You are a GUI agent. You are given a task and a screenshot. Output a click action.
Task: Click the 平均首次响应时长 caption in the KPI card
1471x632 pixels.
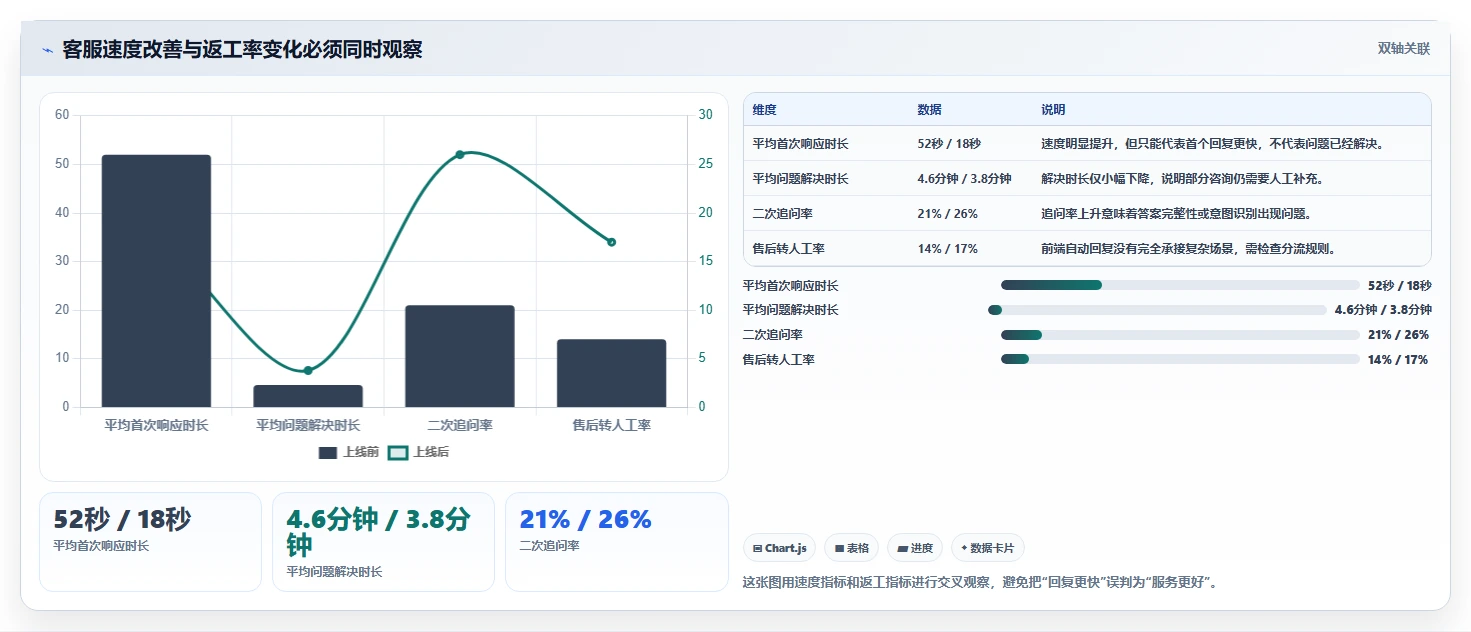[101, 546]
